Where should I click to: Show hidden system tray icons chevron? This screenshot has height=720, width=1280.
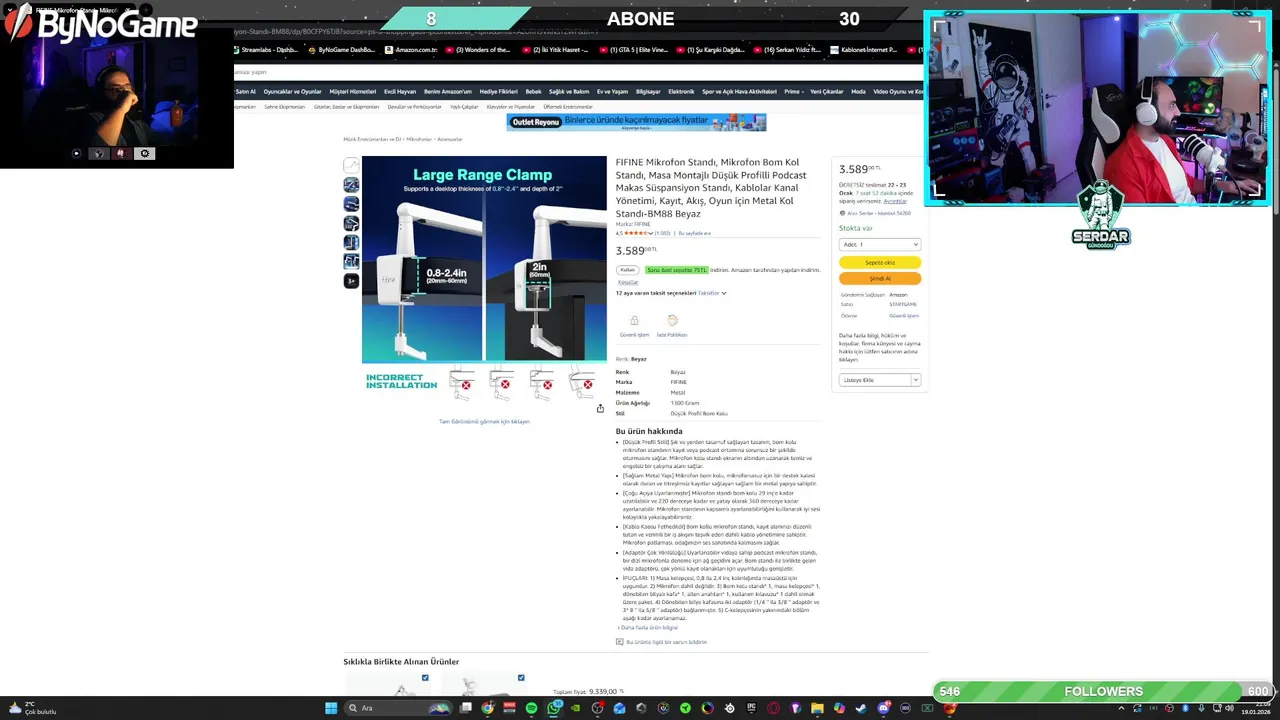pyautogui.click(x=1120, y=708)
